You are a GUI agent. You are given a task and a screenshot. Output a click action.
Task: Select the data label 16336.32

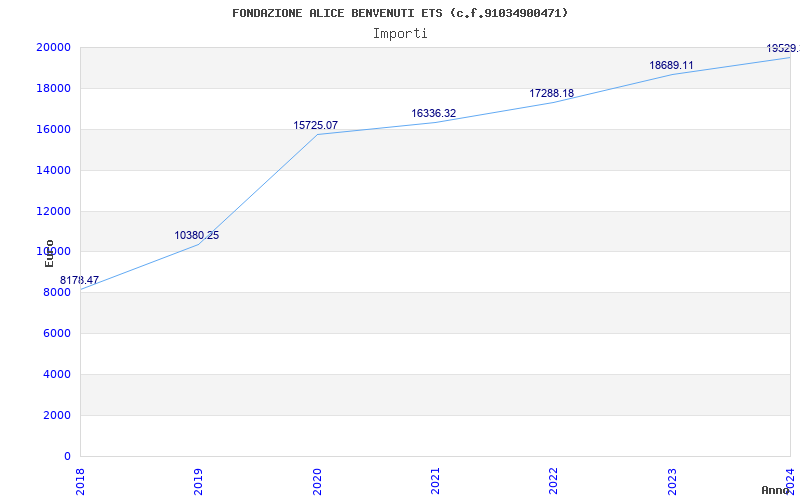pos(434,113)
